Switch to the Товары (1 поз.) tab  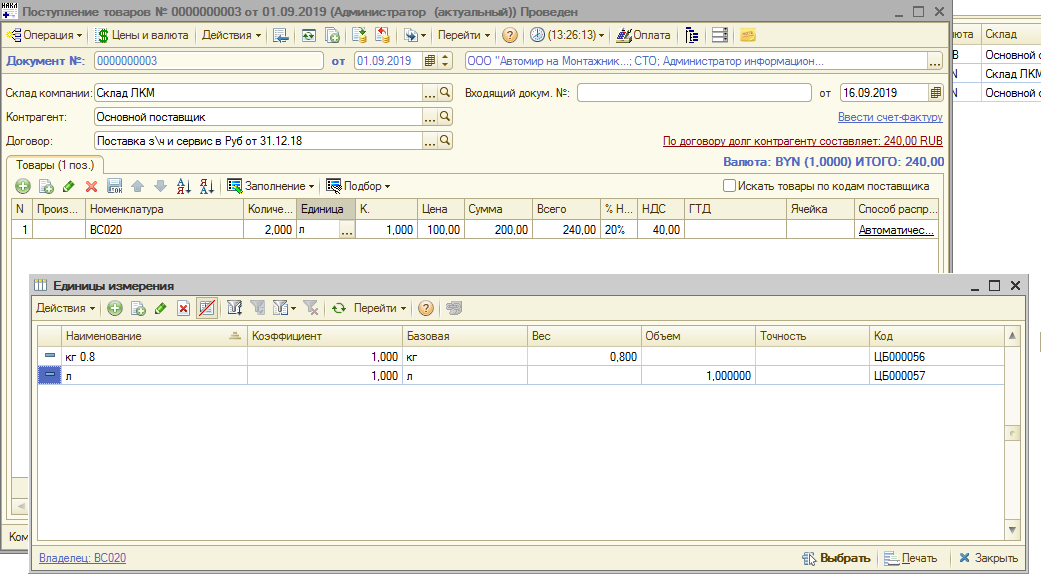pyautogui.click(x=55, y=165)
